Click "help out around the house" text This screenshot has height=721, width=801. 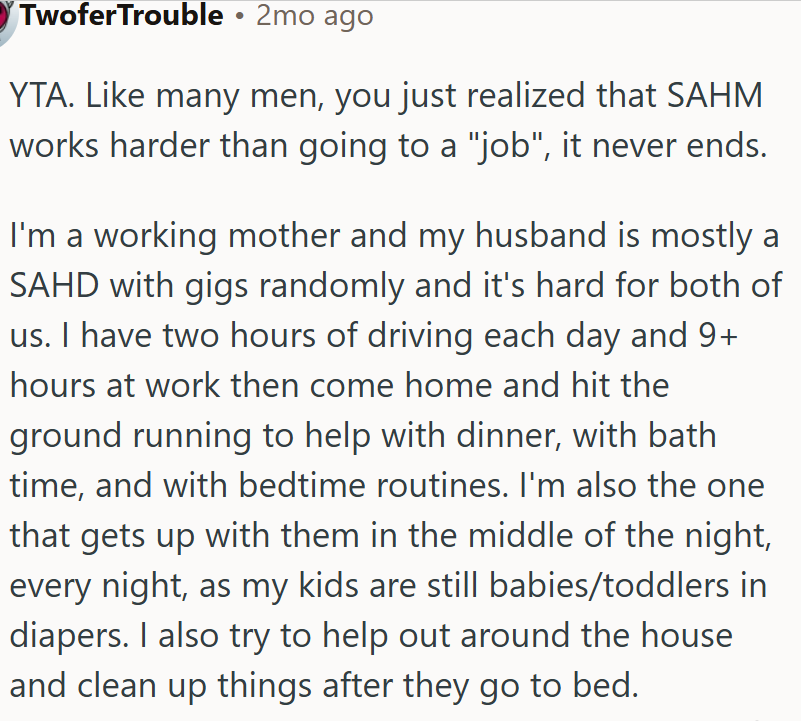(x=527, y=637)
